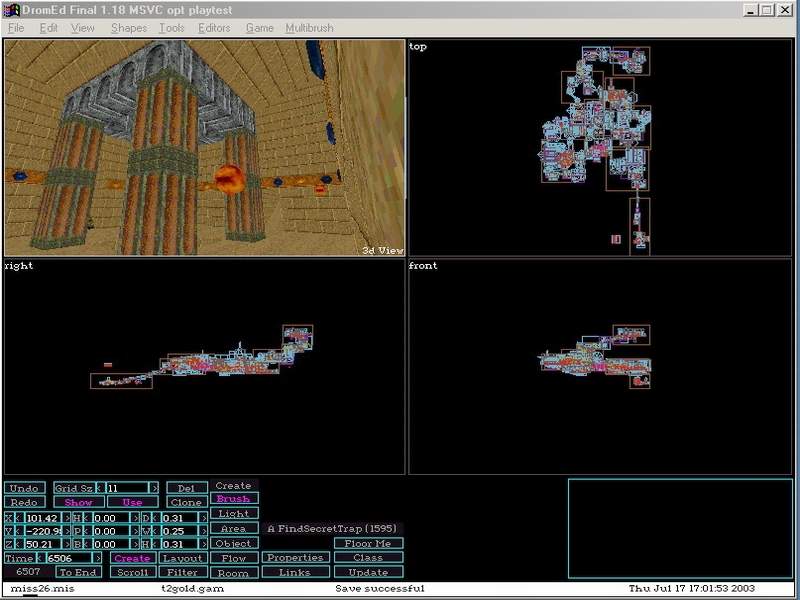Viewport: 800px width, 600px height.
Task: Select Flow creation type
Action: [234, 558]
